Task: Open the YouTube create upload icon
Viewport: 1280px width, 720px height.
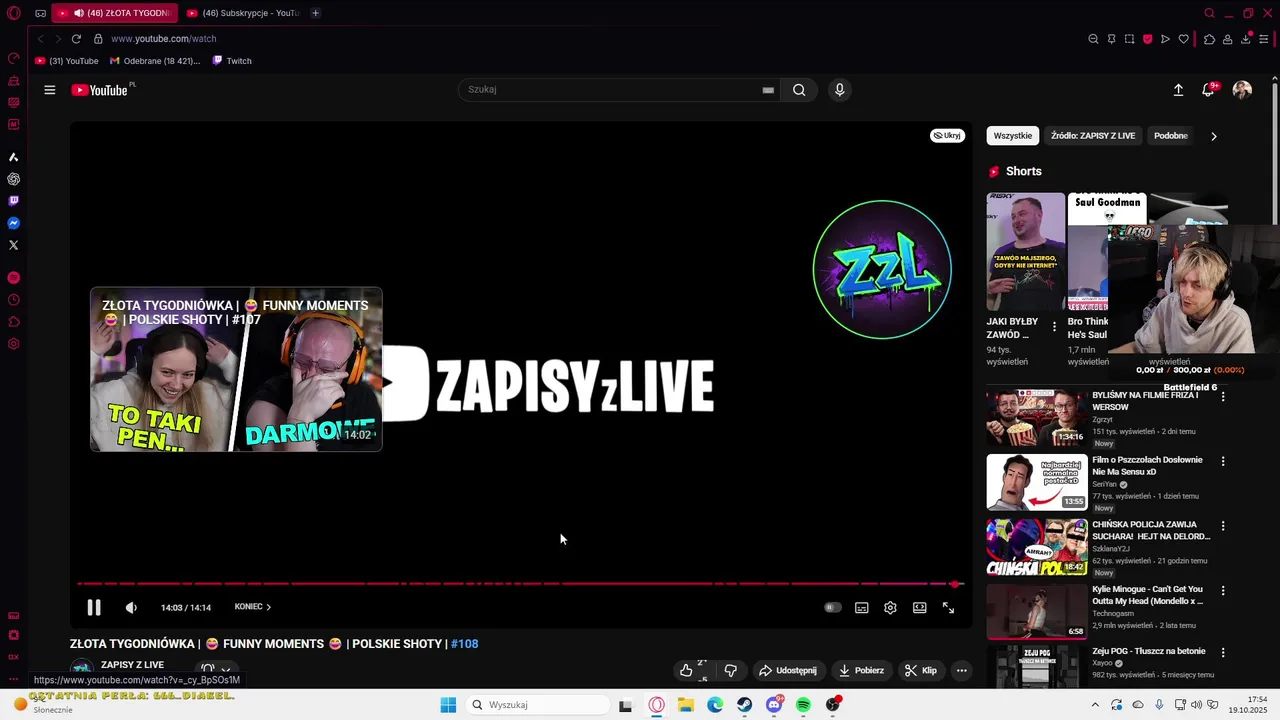Action: (1178, 90)
